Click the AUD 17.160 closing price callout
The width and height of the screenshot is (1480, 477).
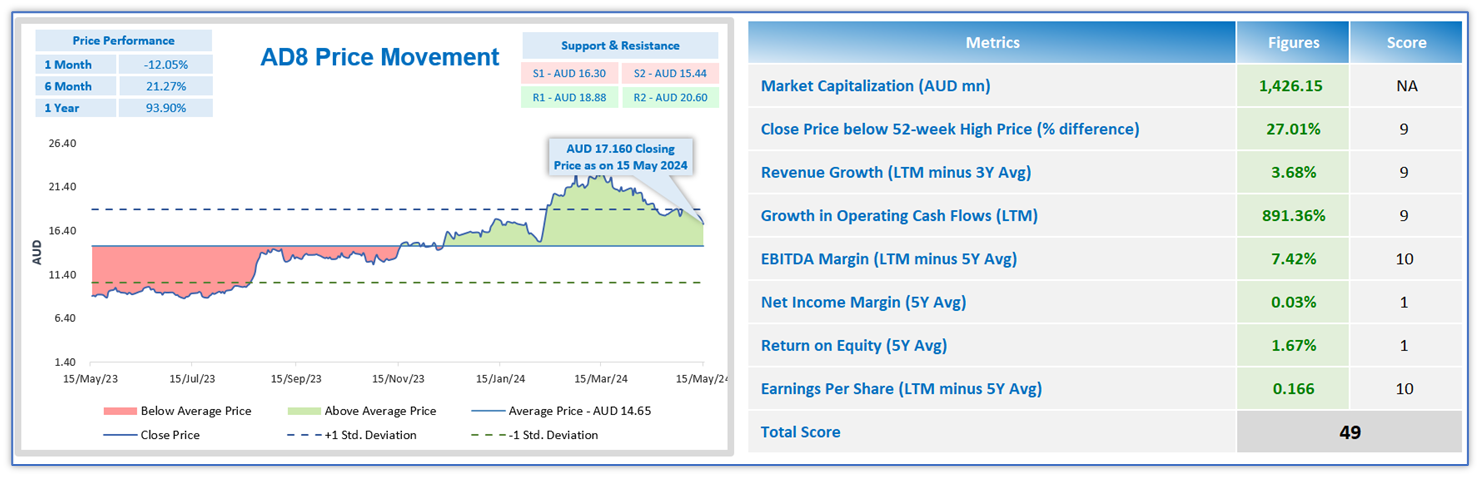coord(622,157)
